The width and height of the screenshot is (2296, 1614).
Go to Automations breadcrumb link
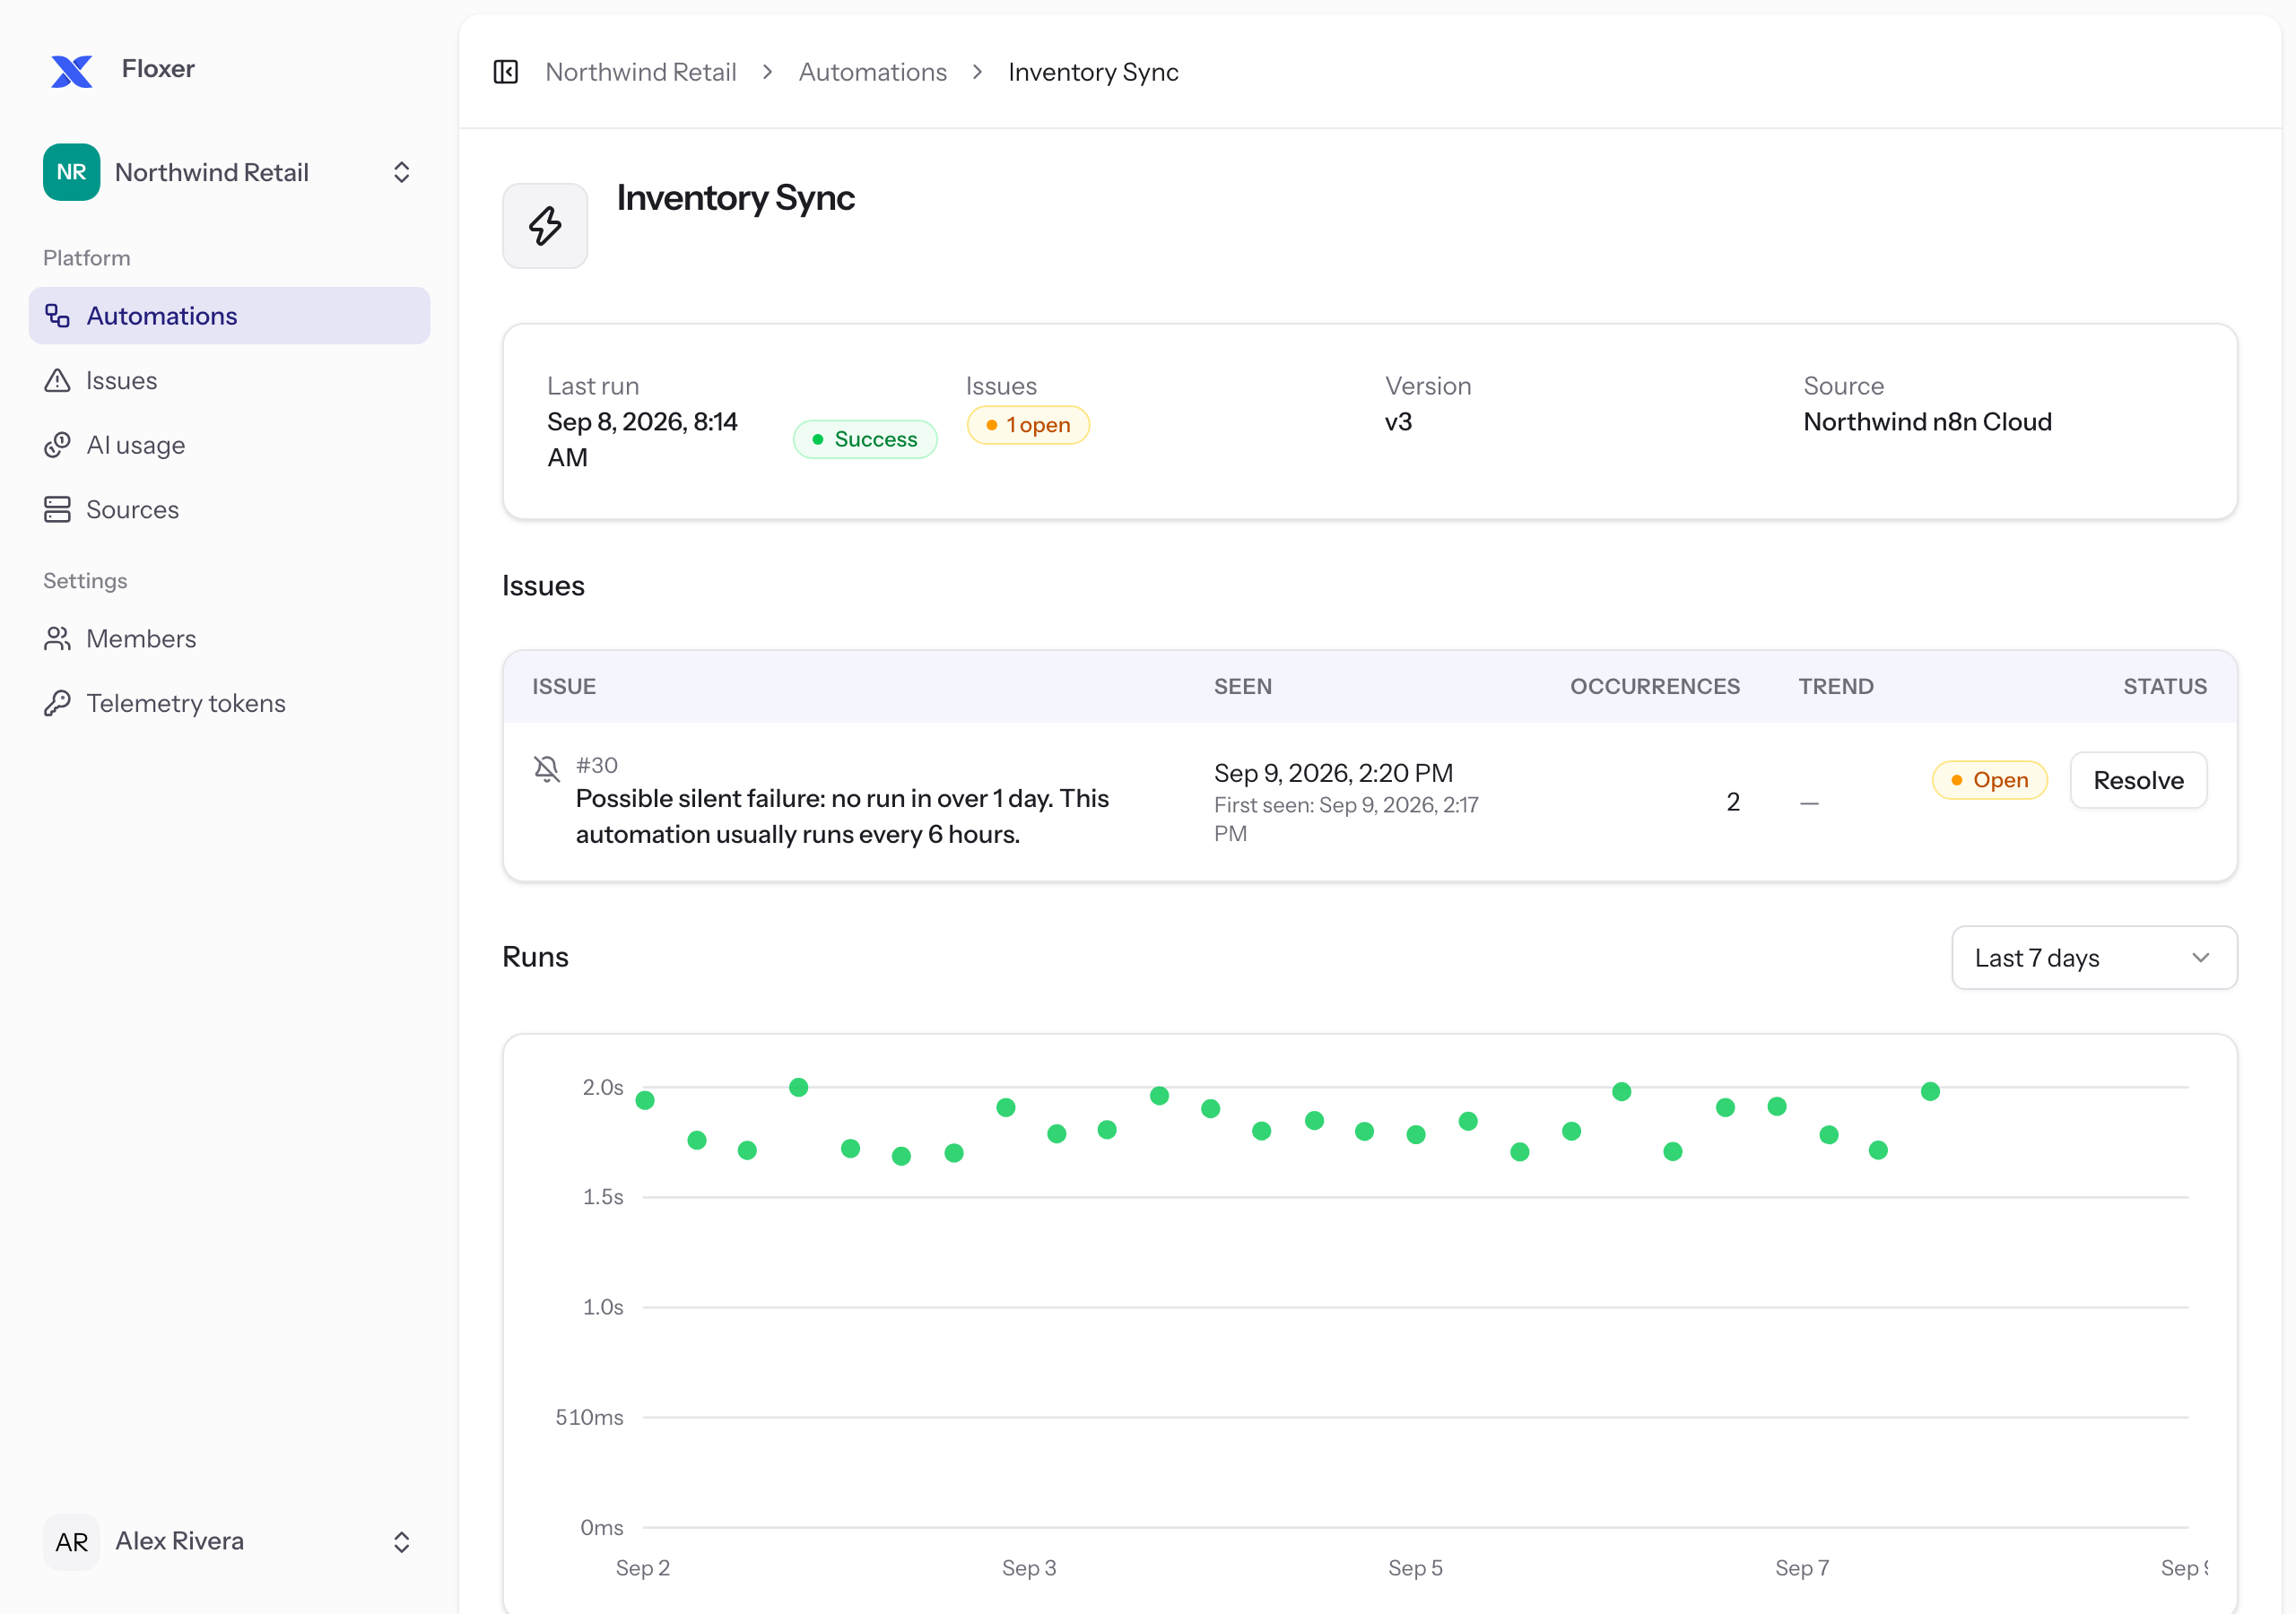coord(872,72)
